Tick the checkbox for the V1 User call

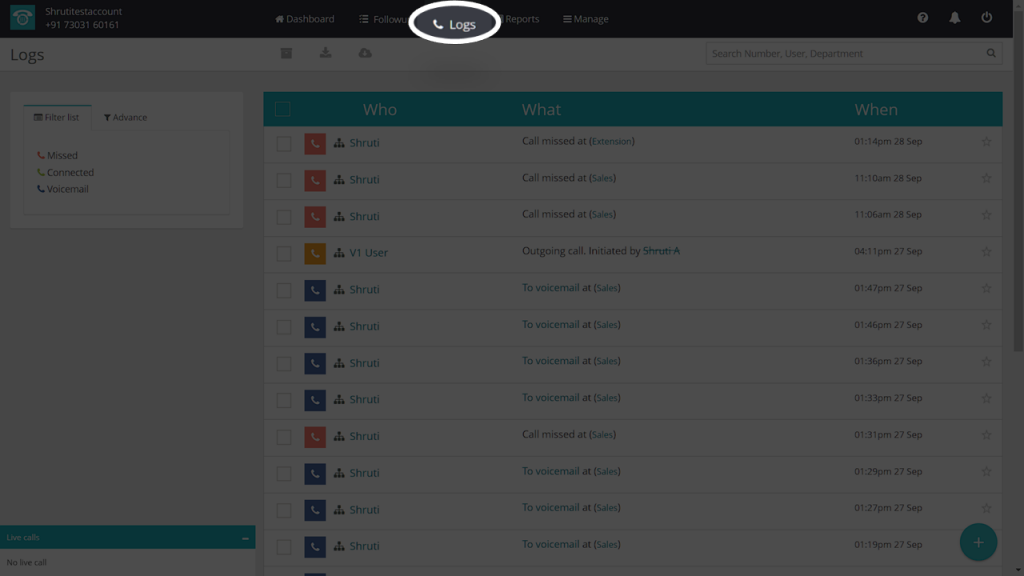[x=283, y=253]
